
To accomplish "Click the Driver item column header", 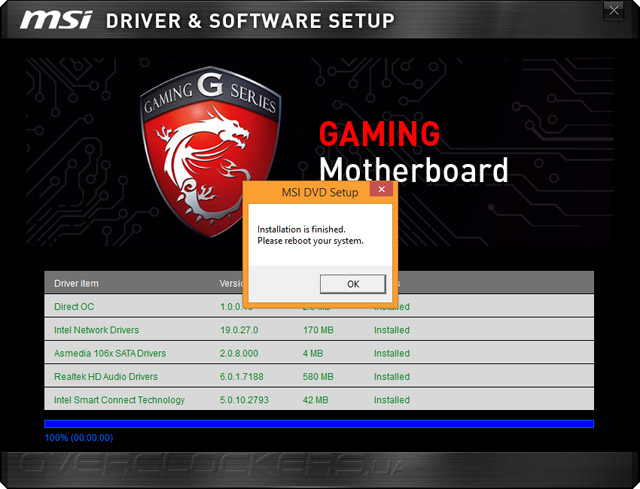I will [x=76, y=283].
